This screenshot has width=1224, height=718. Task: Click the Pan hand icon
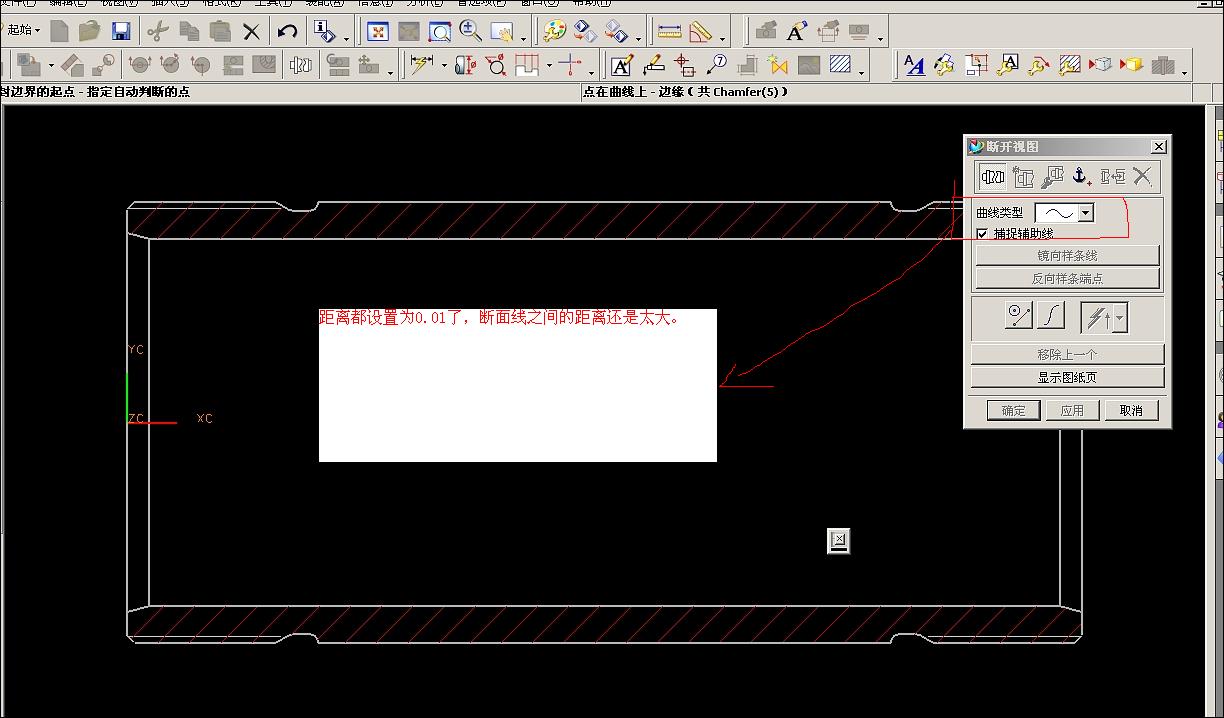click(x=502, y=31)
